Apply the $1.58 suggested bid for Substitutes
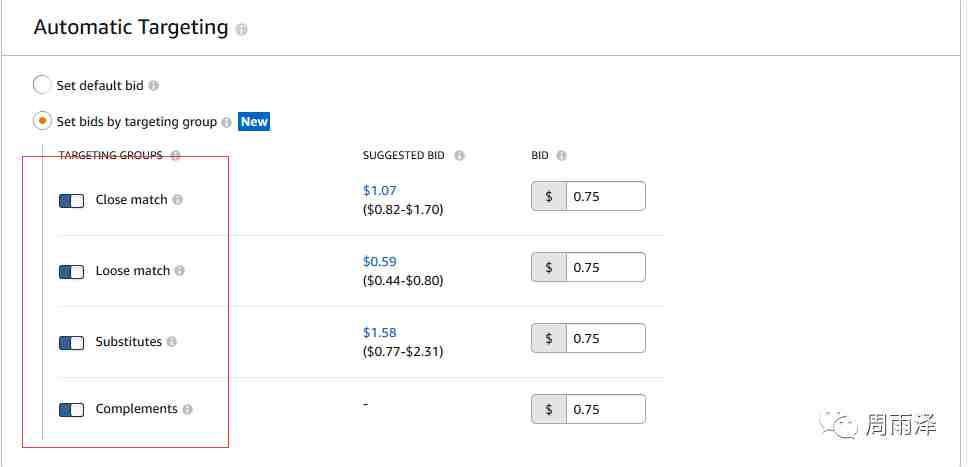968x467 pixels. [380, 333]
